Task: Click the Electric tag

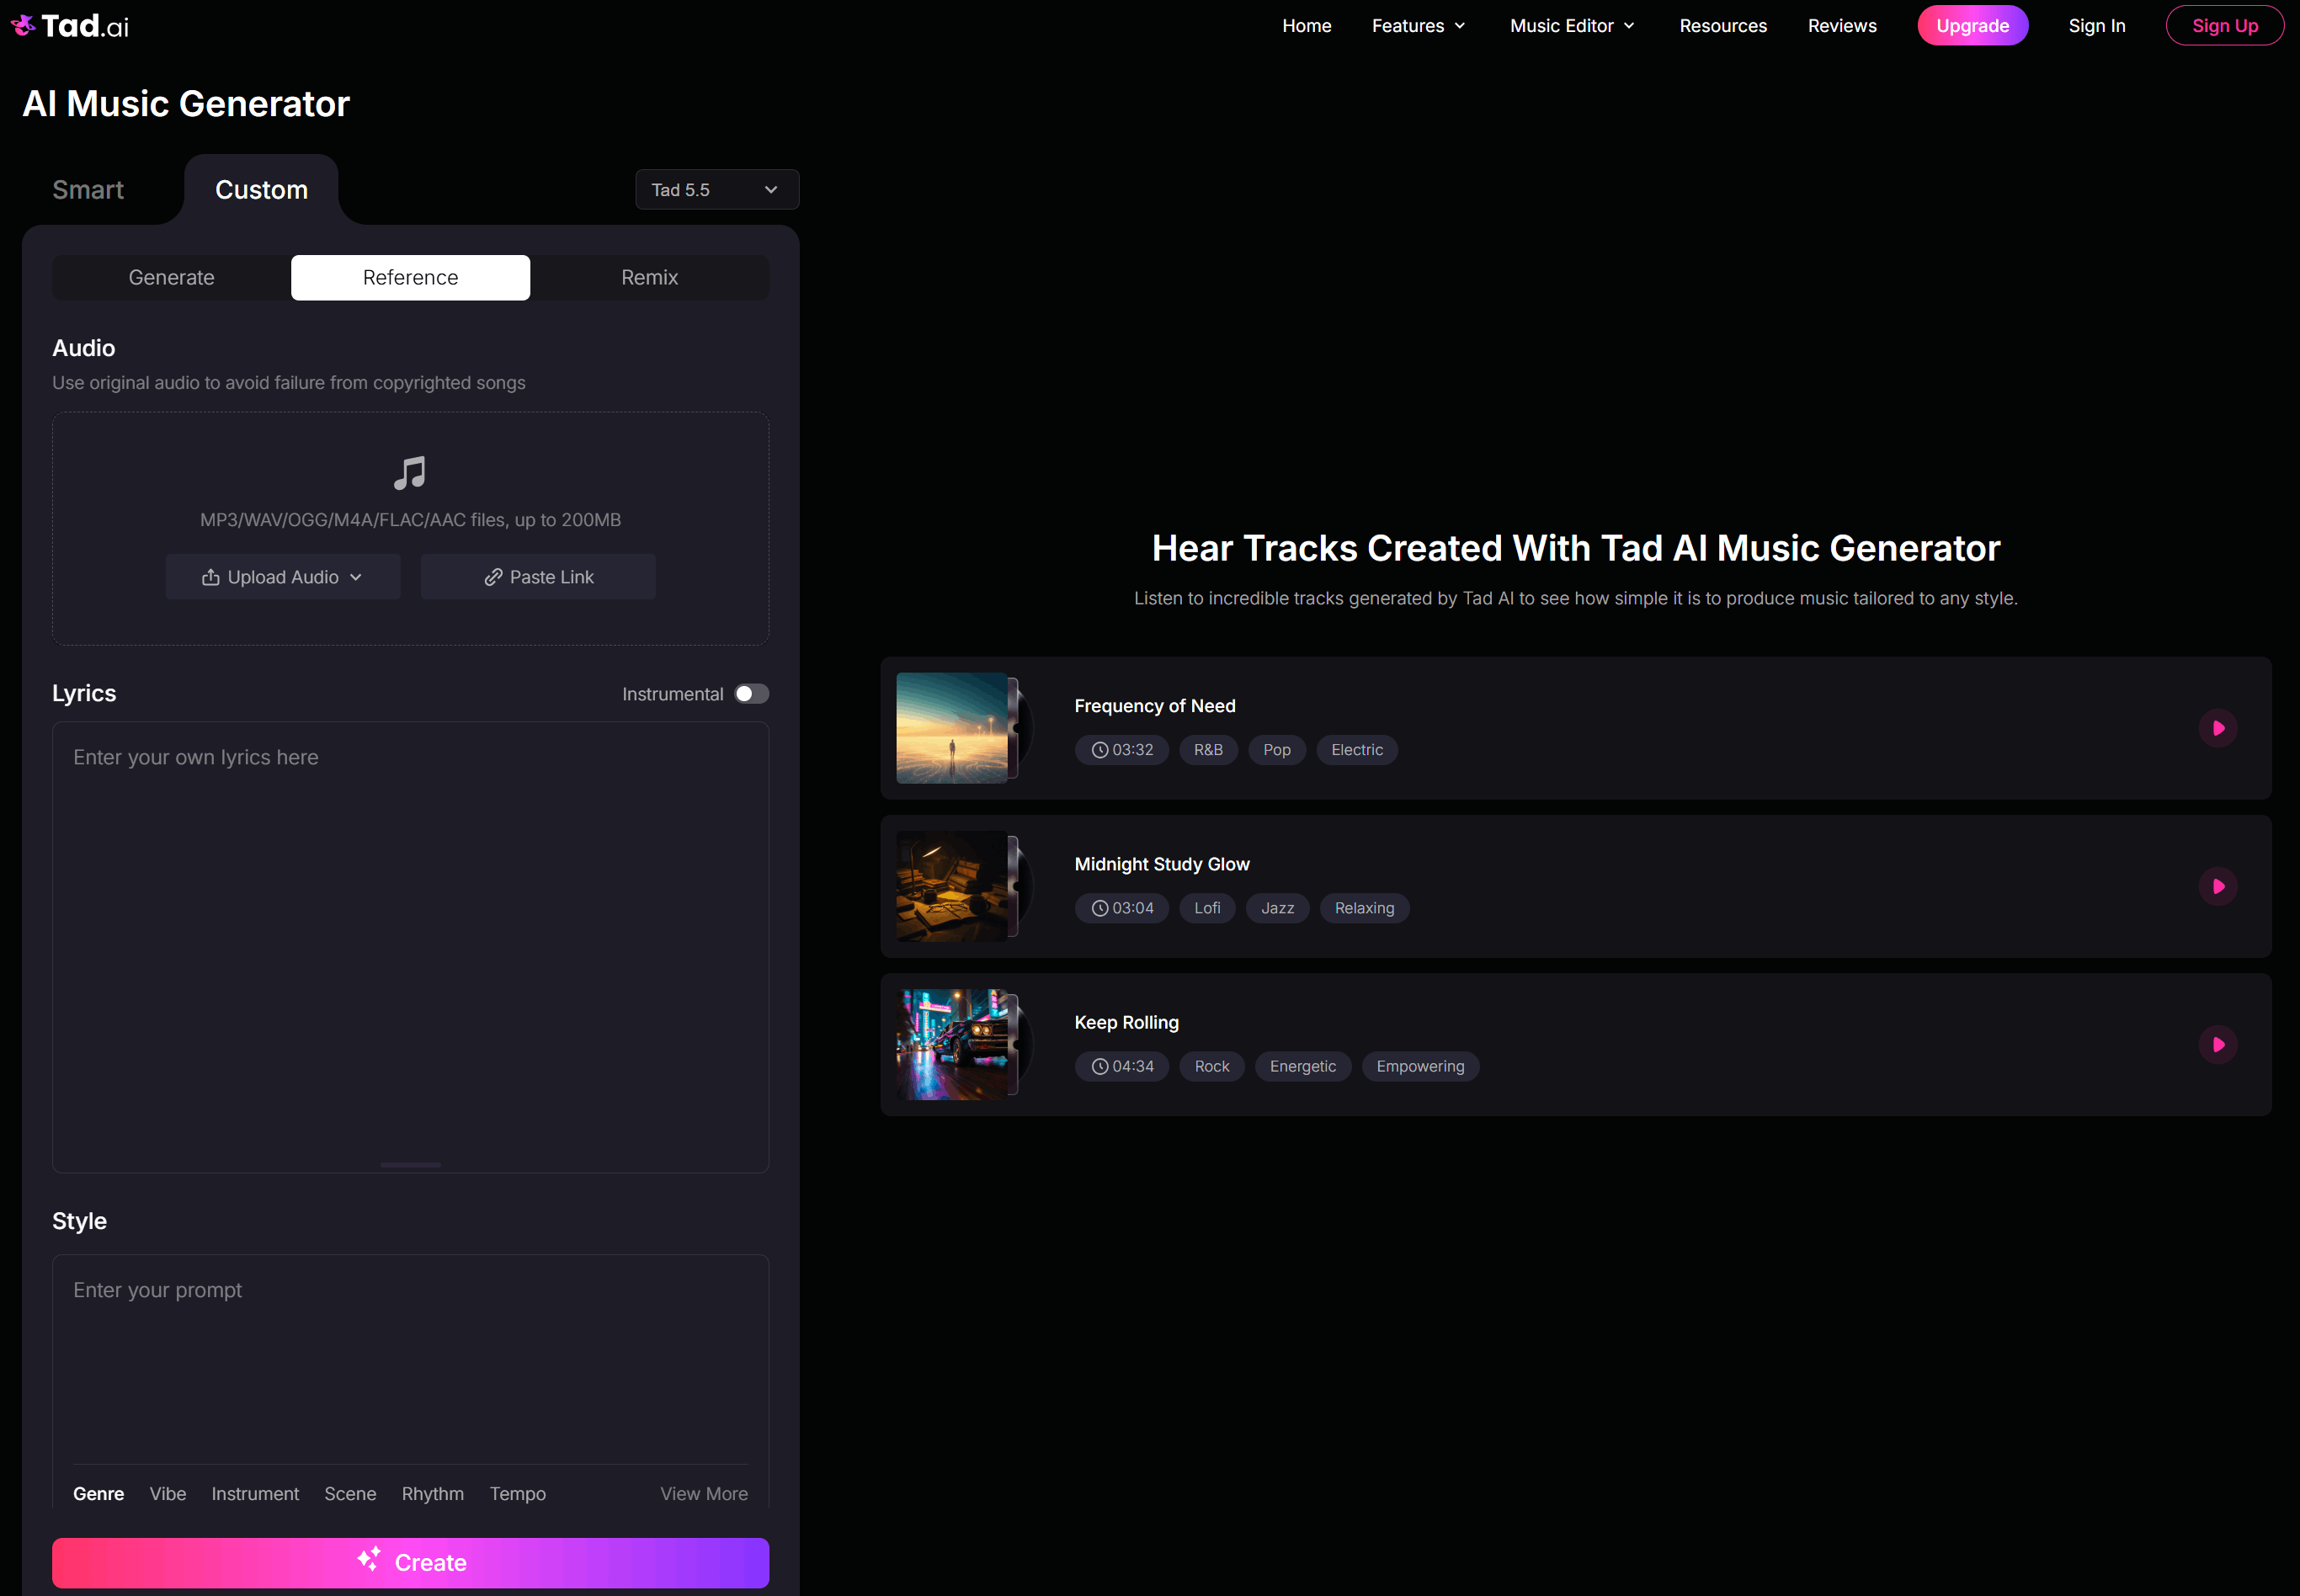Action: pos(1356,750)
